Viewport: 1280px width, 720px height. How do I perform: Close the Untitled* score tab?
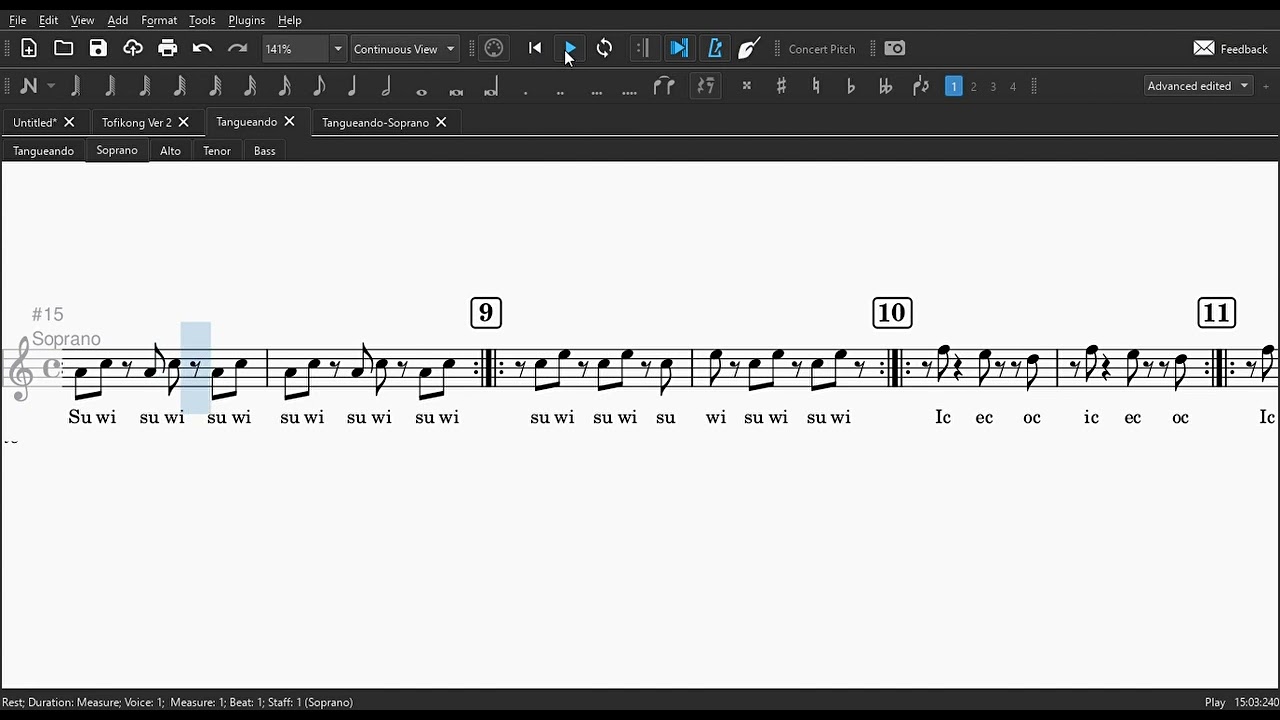click(69, 122)
